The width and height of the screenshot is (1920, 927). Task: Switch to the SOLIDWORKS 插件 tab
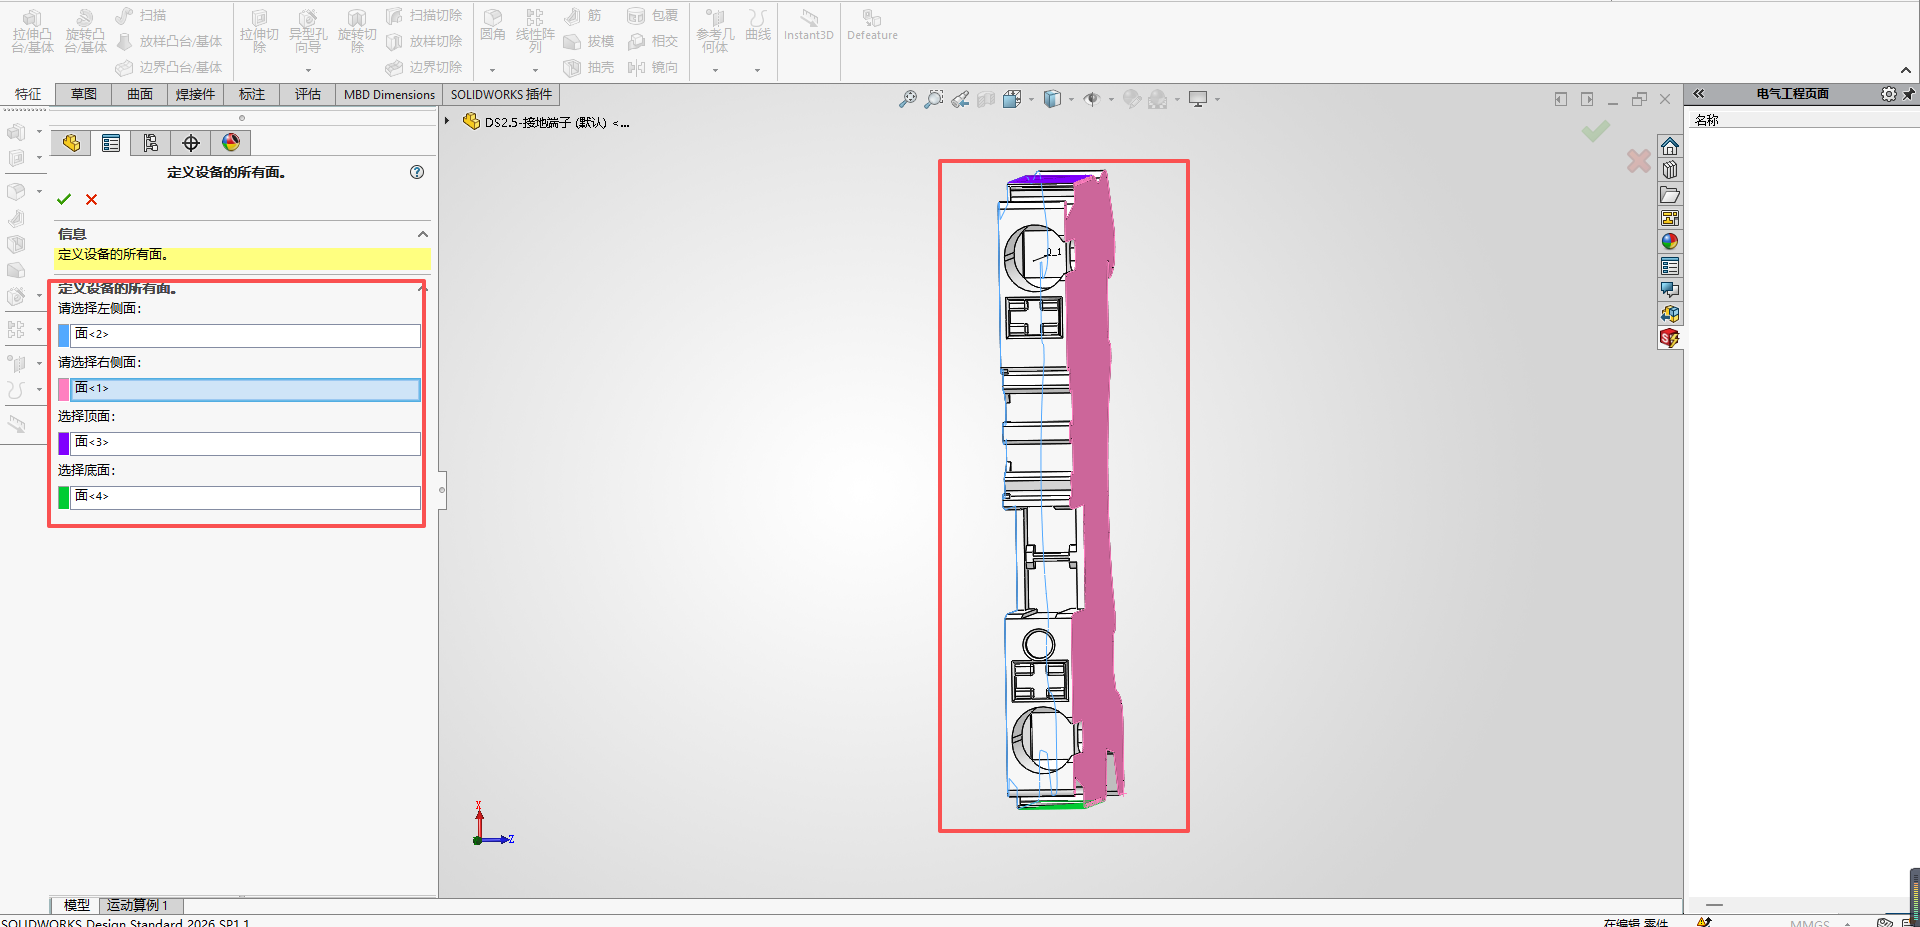point(500,94)
